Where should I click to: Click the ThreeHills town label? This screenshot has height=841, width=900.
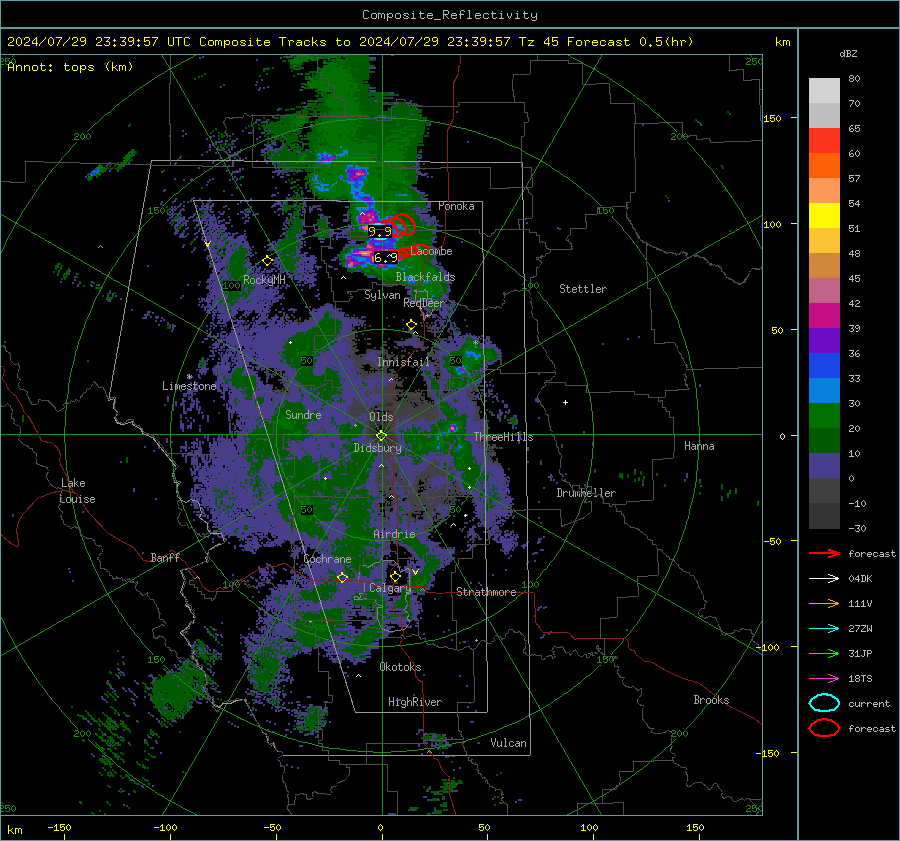pyautogui.click(x=503, y=437)
